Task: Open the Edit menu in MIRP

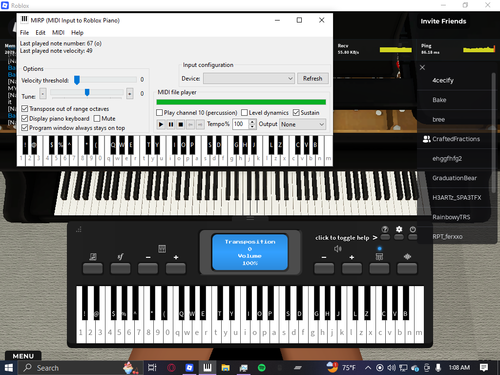Action: (x=40, y=33)
